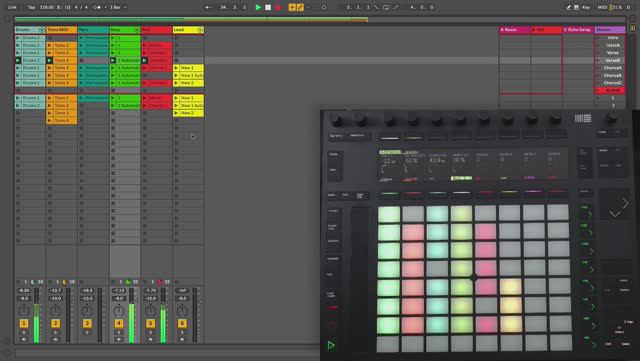This screenshot has width=640, height=361.
Task: Click the 4. 0. 0 loop length field
Action: pyautogui.click(x=422, y=7)
